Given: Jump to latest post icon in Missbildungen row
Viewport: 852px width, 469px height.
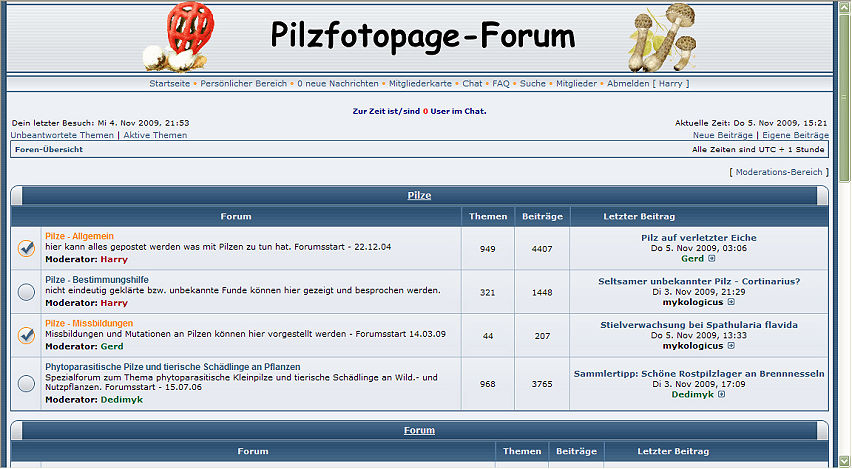Looking at the screenshot, I should point(731,346).
